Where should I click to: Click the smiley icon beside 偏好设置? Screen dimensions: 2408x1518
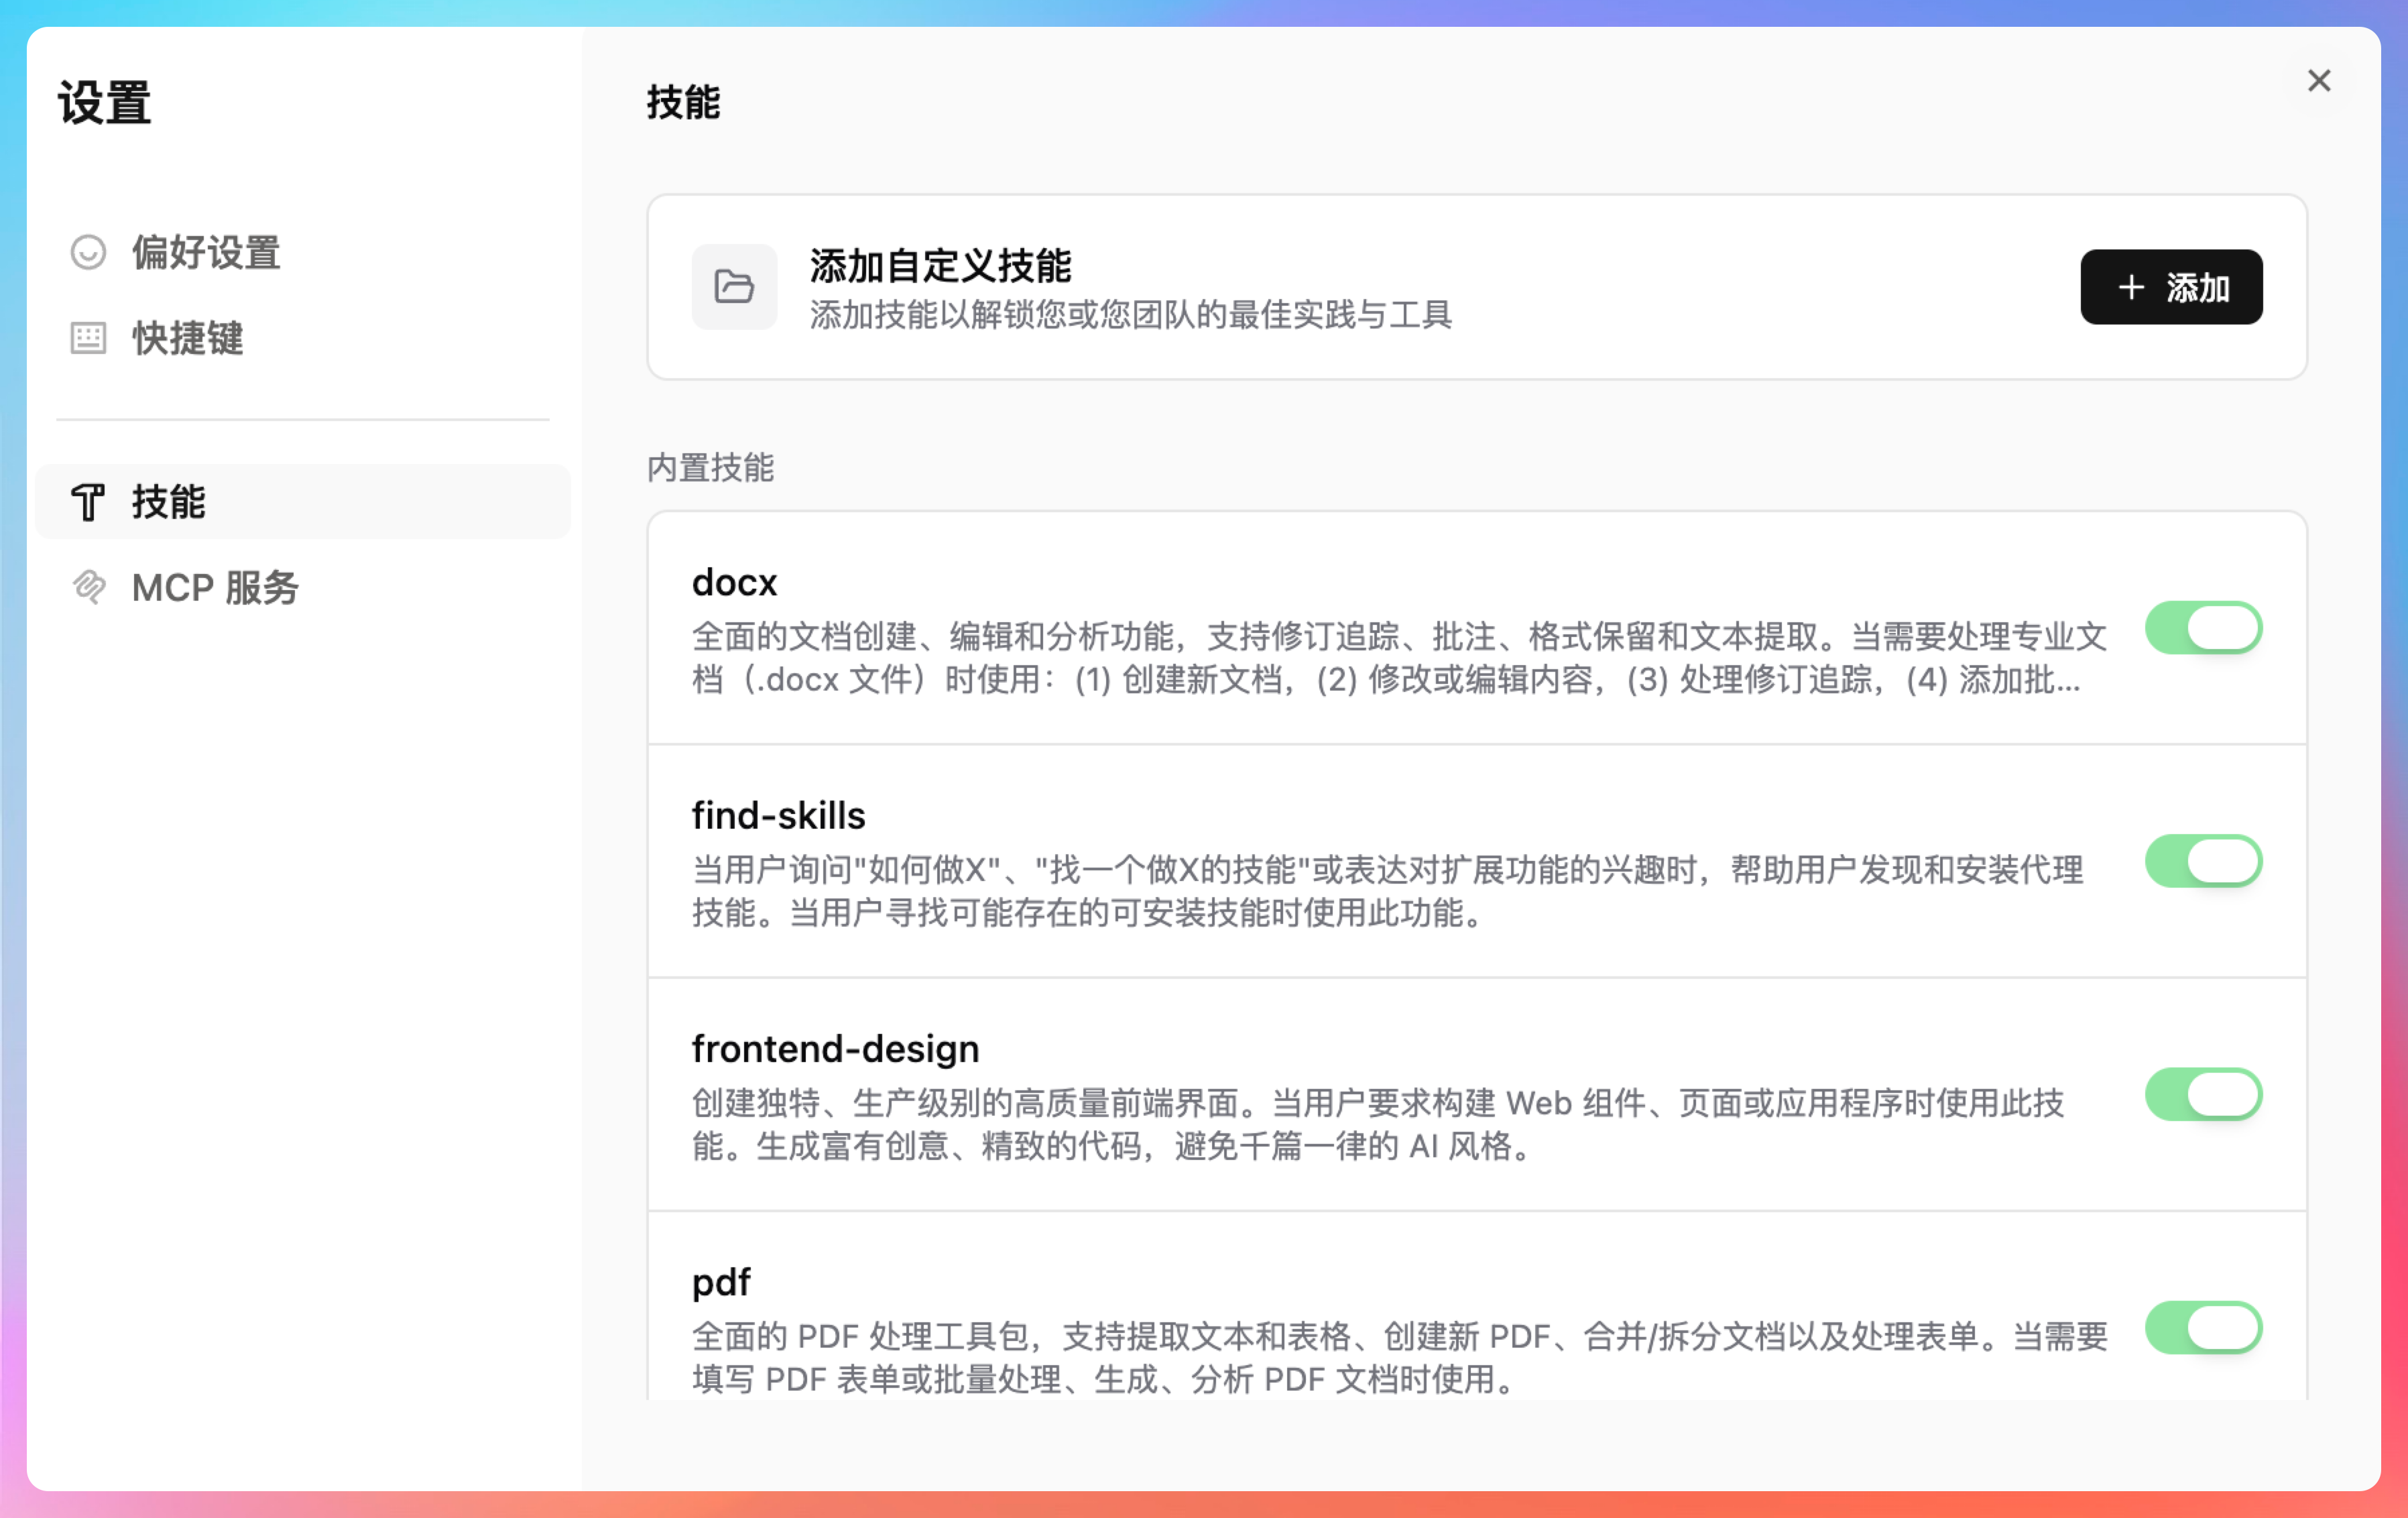click(88, 252)
